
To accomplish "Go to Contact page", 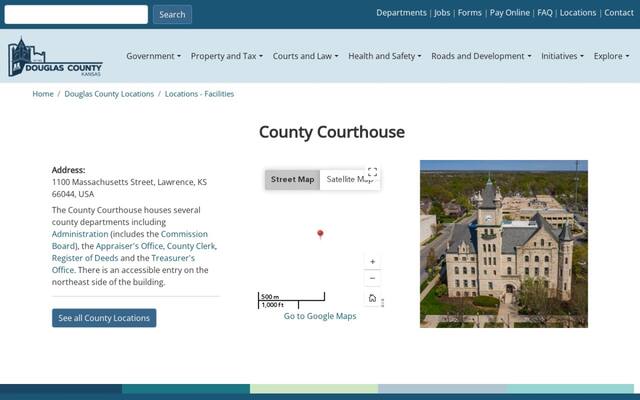I will [x=619, y=13].
